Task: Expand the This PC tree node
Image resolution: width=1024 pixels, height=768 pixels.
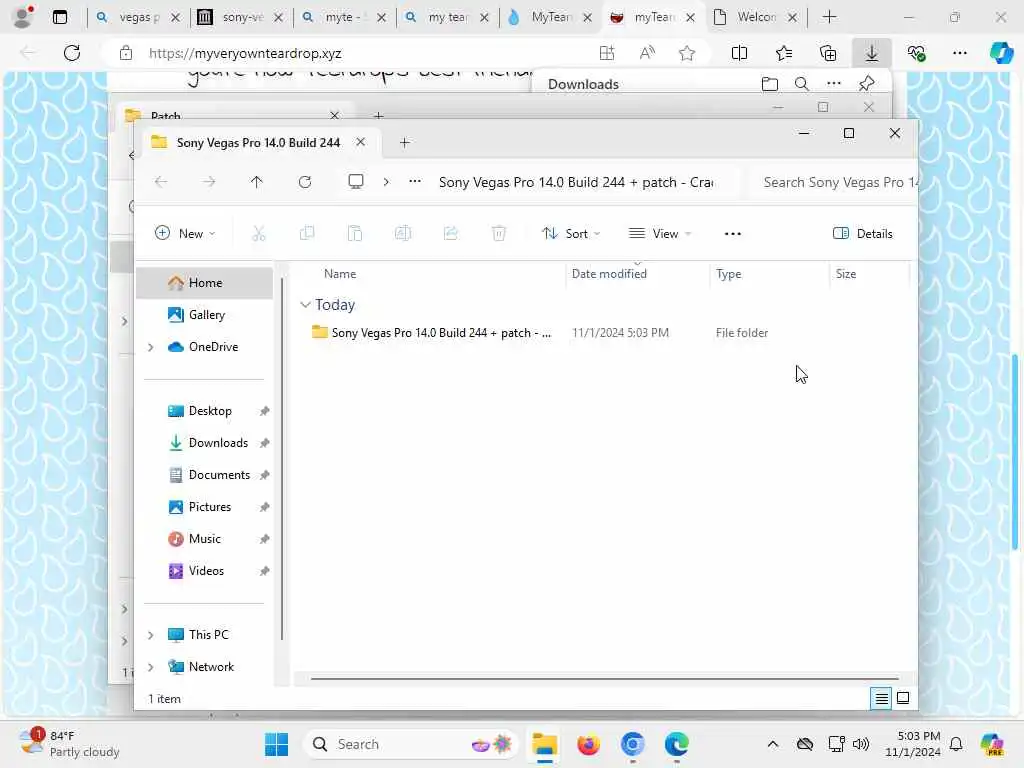Action: pos(151,635)
